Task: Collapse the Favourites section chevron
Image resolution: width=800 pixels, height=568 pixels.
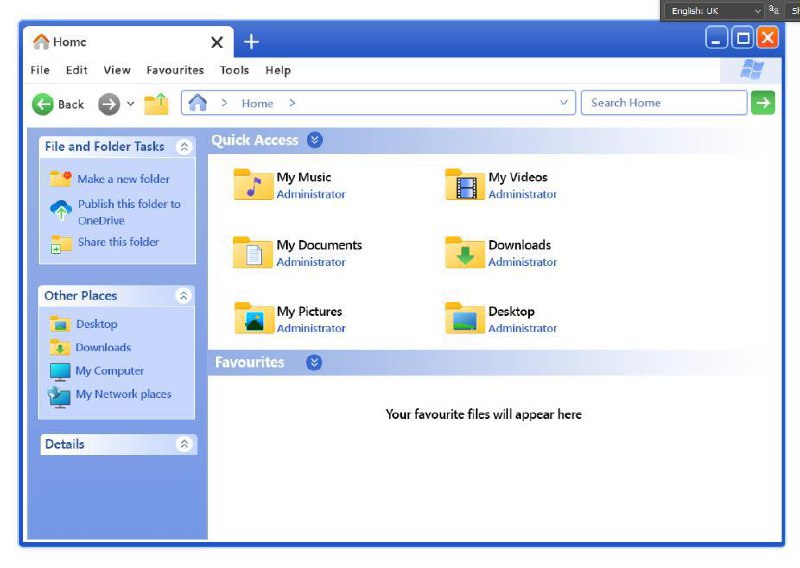Action: tap(314, 362)
